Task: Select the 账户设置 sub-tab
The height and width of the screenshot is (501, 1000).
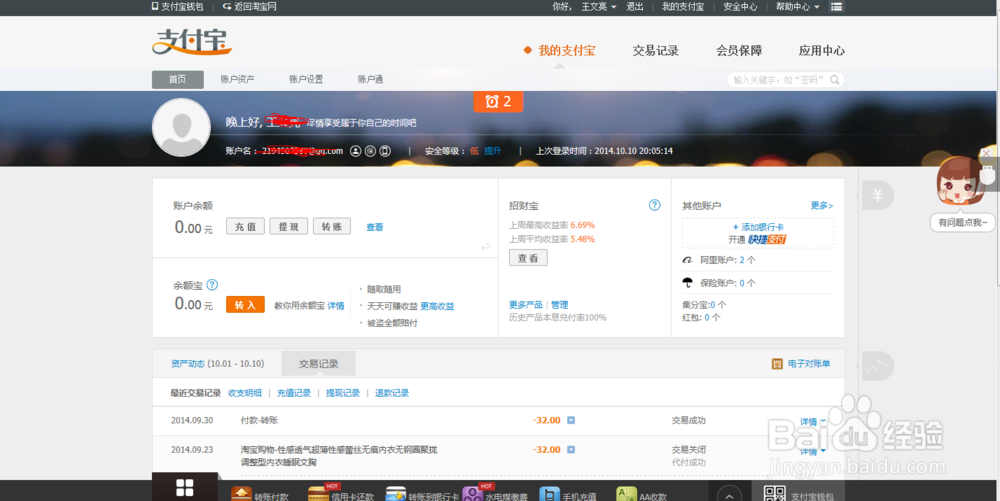Action: coord(305,80)
